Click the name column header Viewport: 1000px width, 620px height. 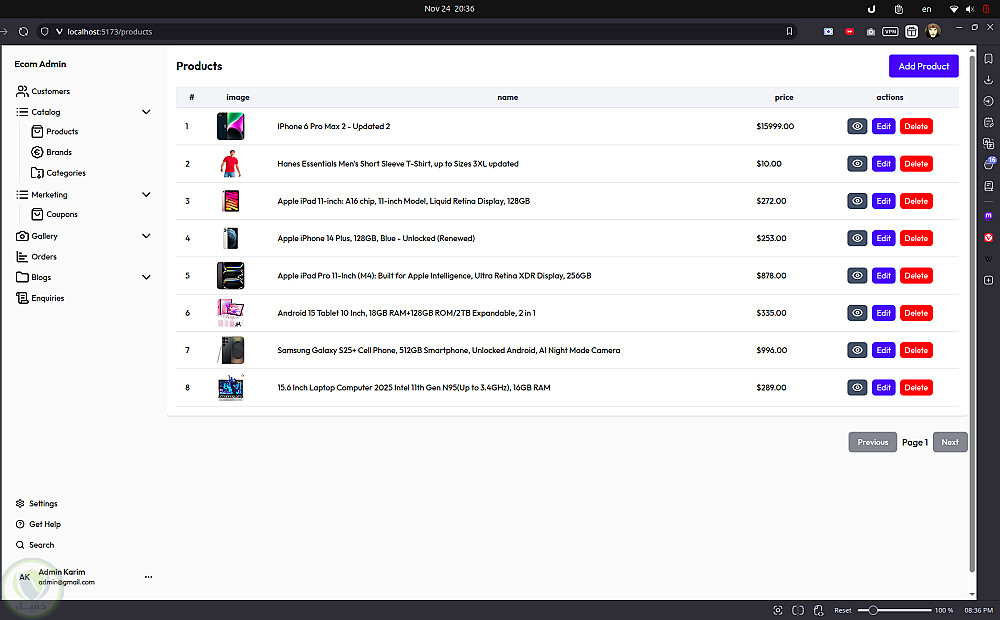tap(508, 98)
